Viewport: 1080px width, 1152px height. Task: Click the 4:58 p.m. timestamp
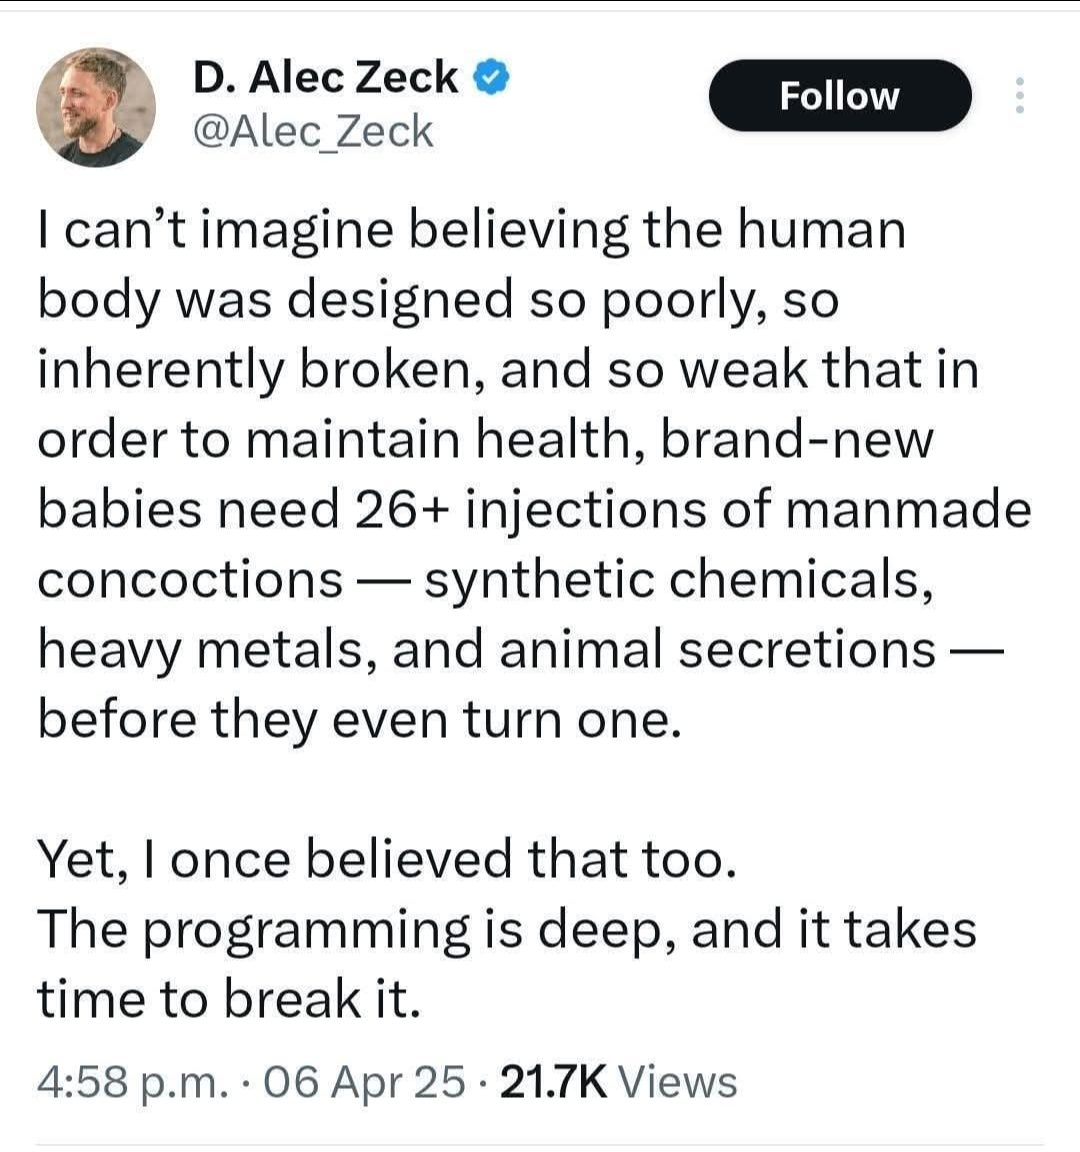[132, 1081]
